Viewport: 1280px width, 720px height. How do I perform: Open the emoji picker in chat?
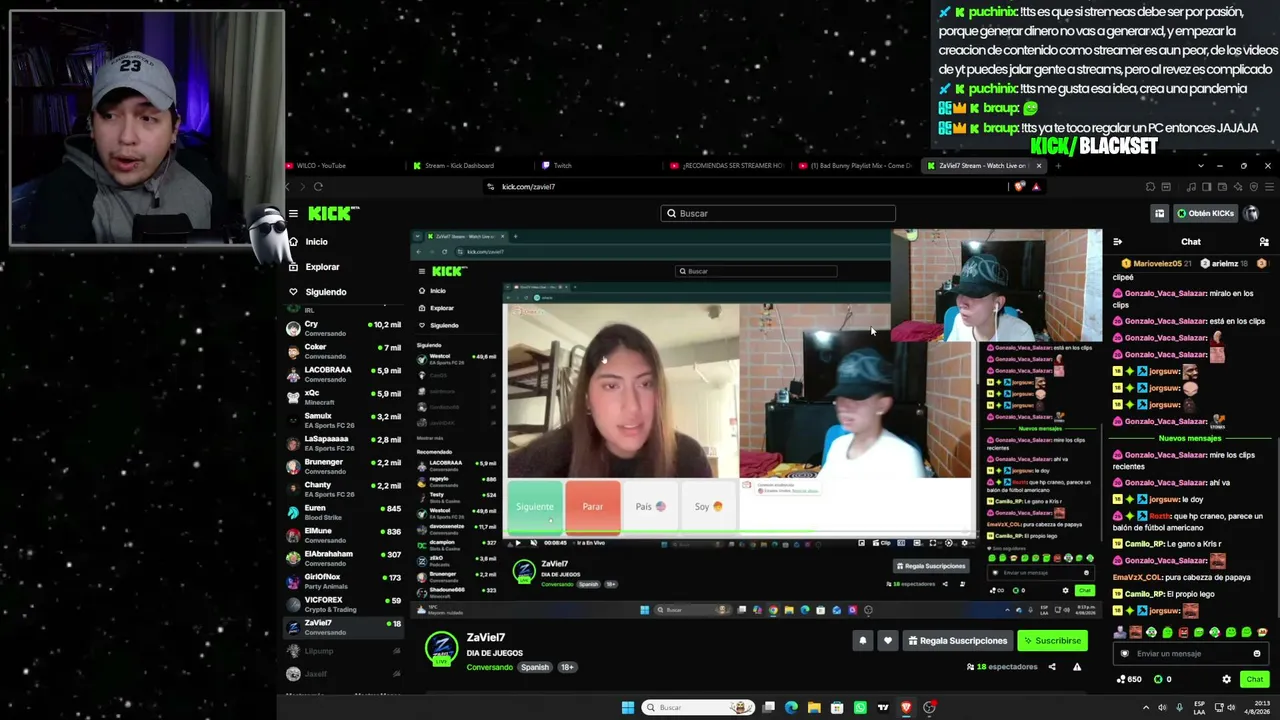pos(1257,654)
